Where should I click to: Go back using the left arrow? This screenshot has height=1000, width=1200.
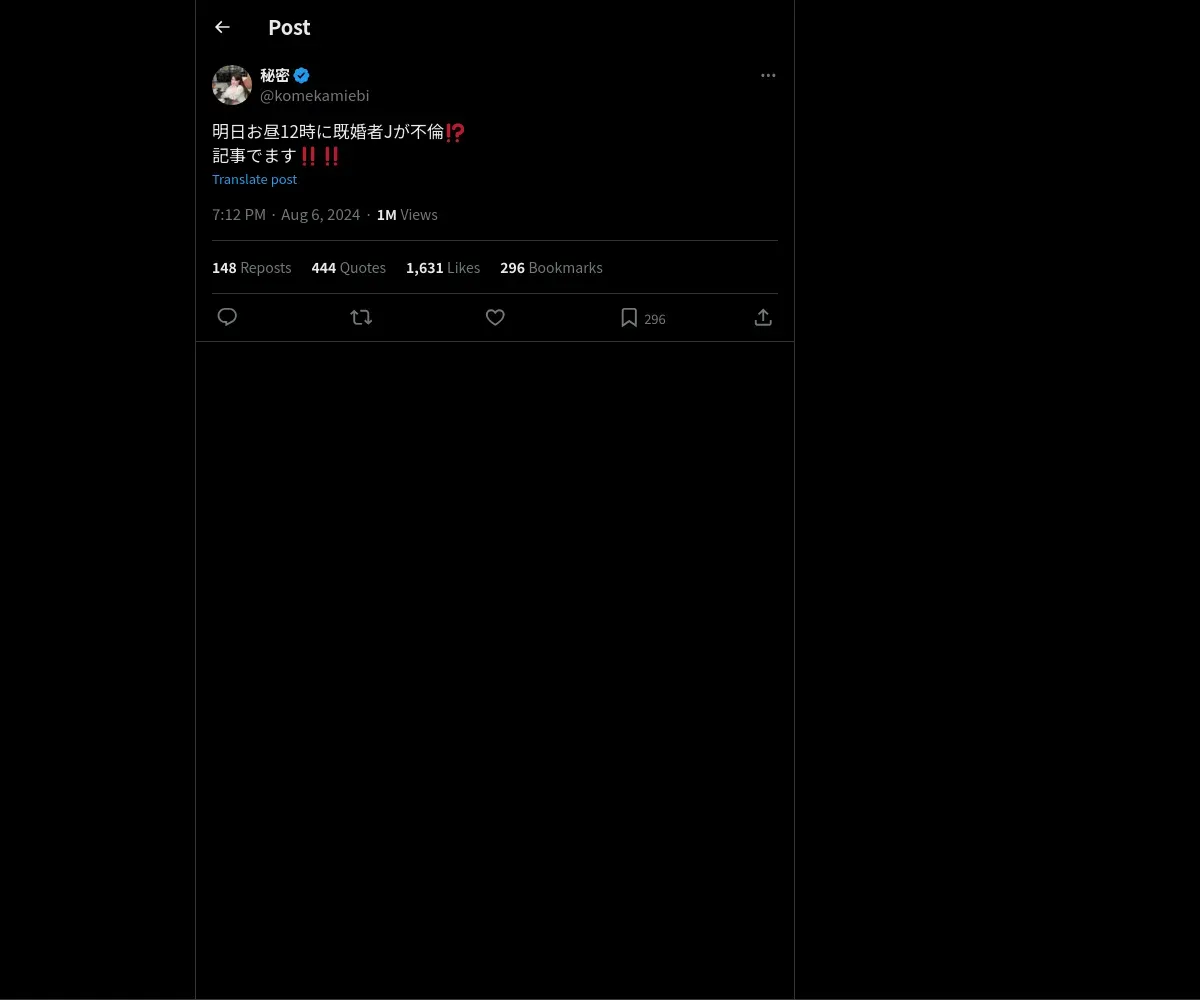point(222,27)
